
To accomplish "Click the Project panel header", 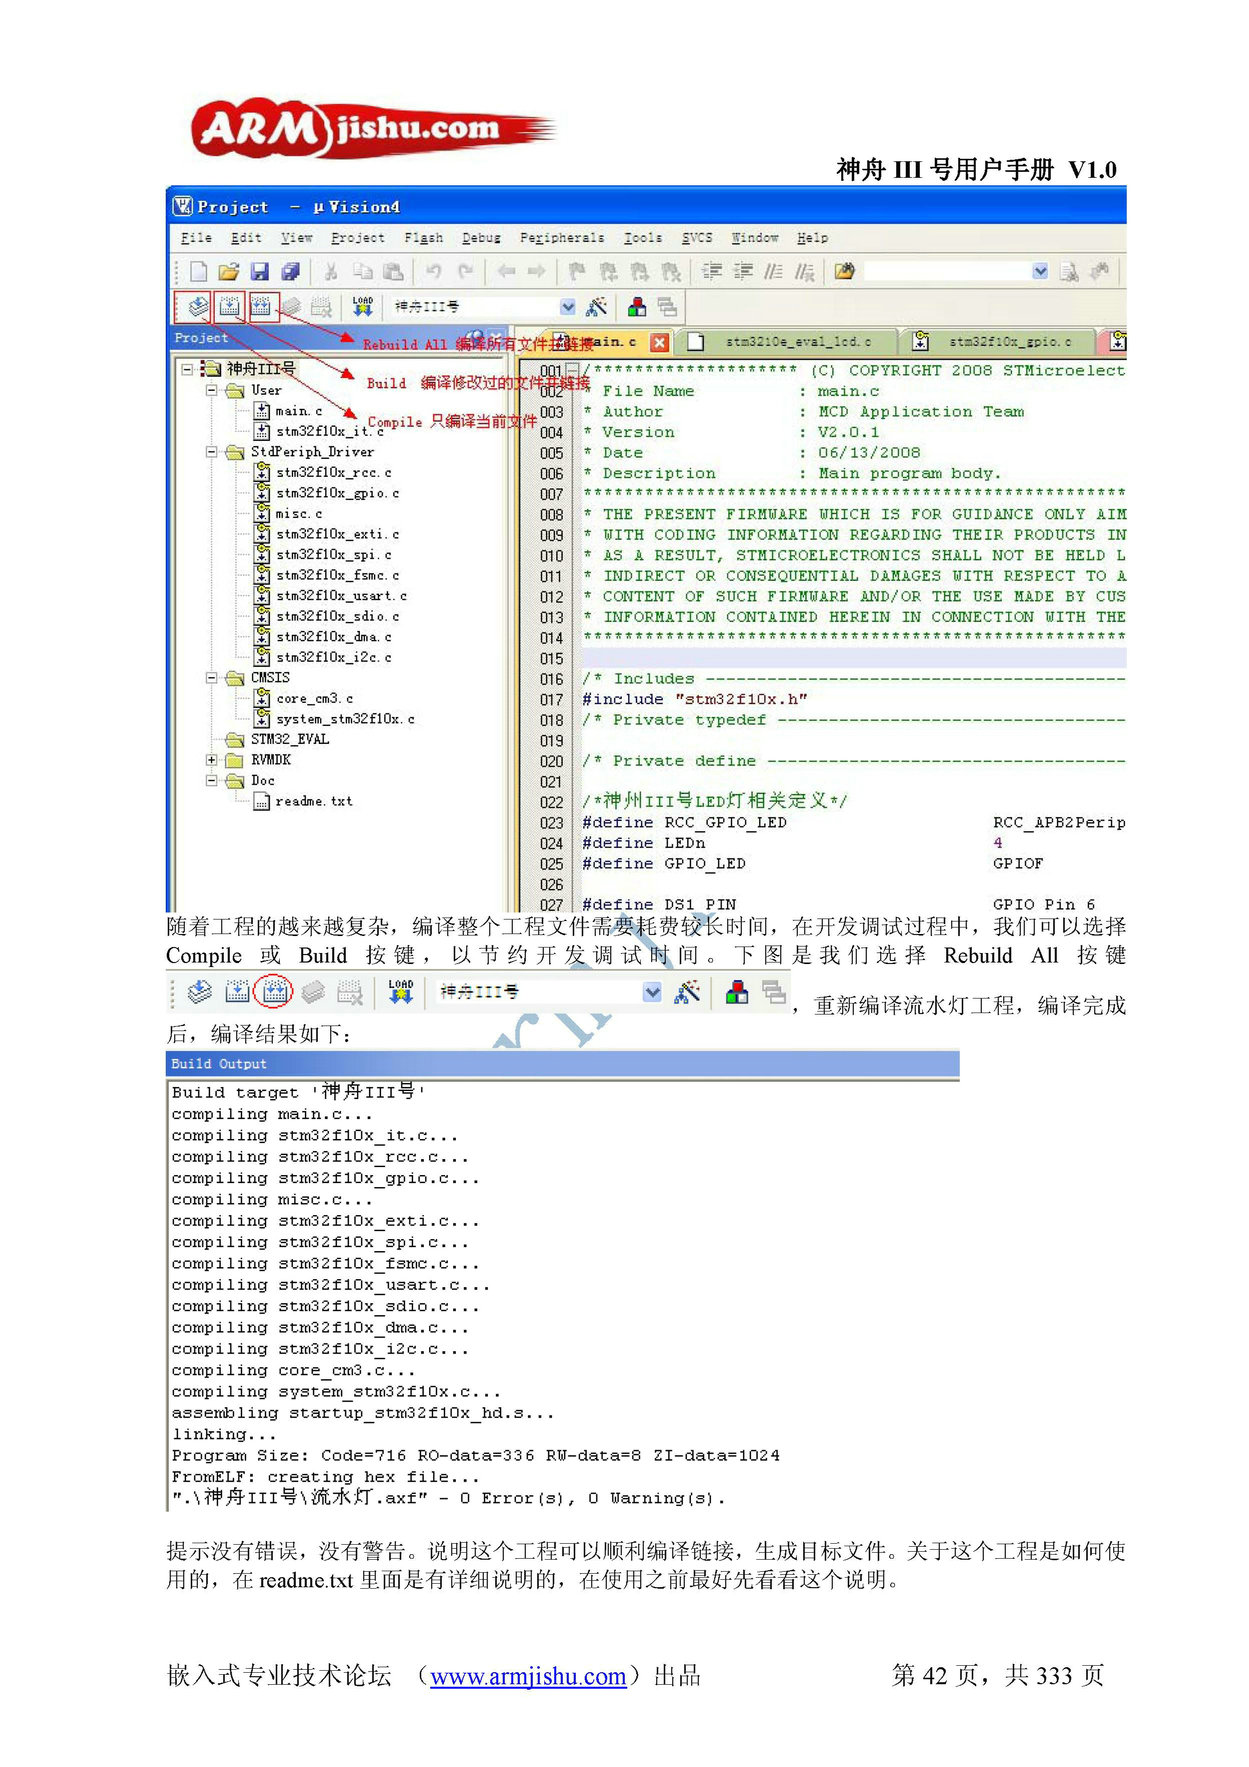I will coord(339,338).
